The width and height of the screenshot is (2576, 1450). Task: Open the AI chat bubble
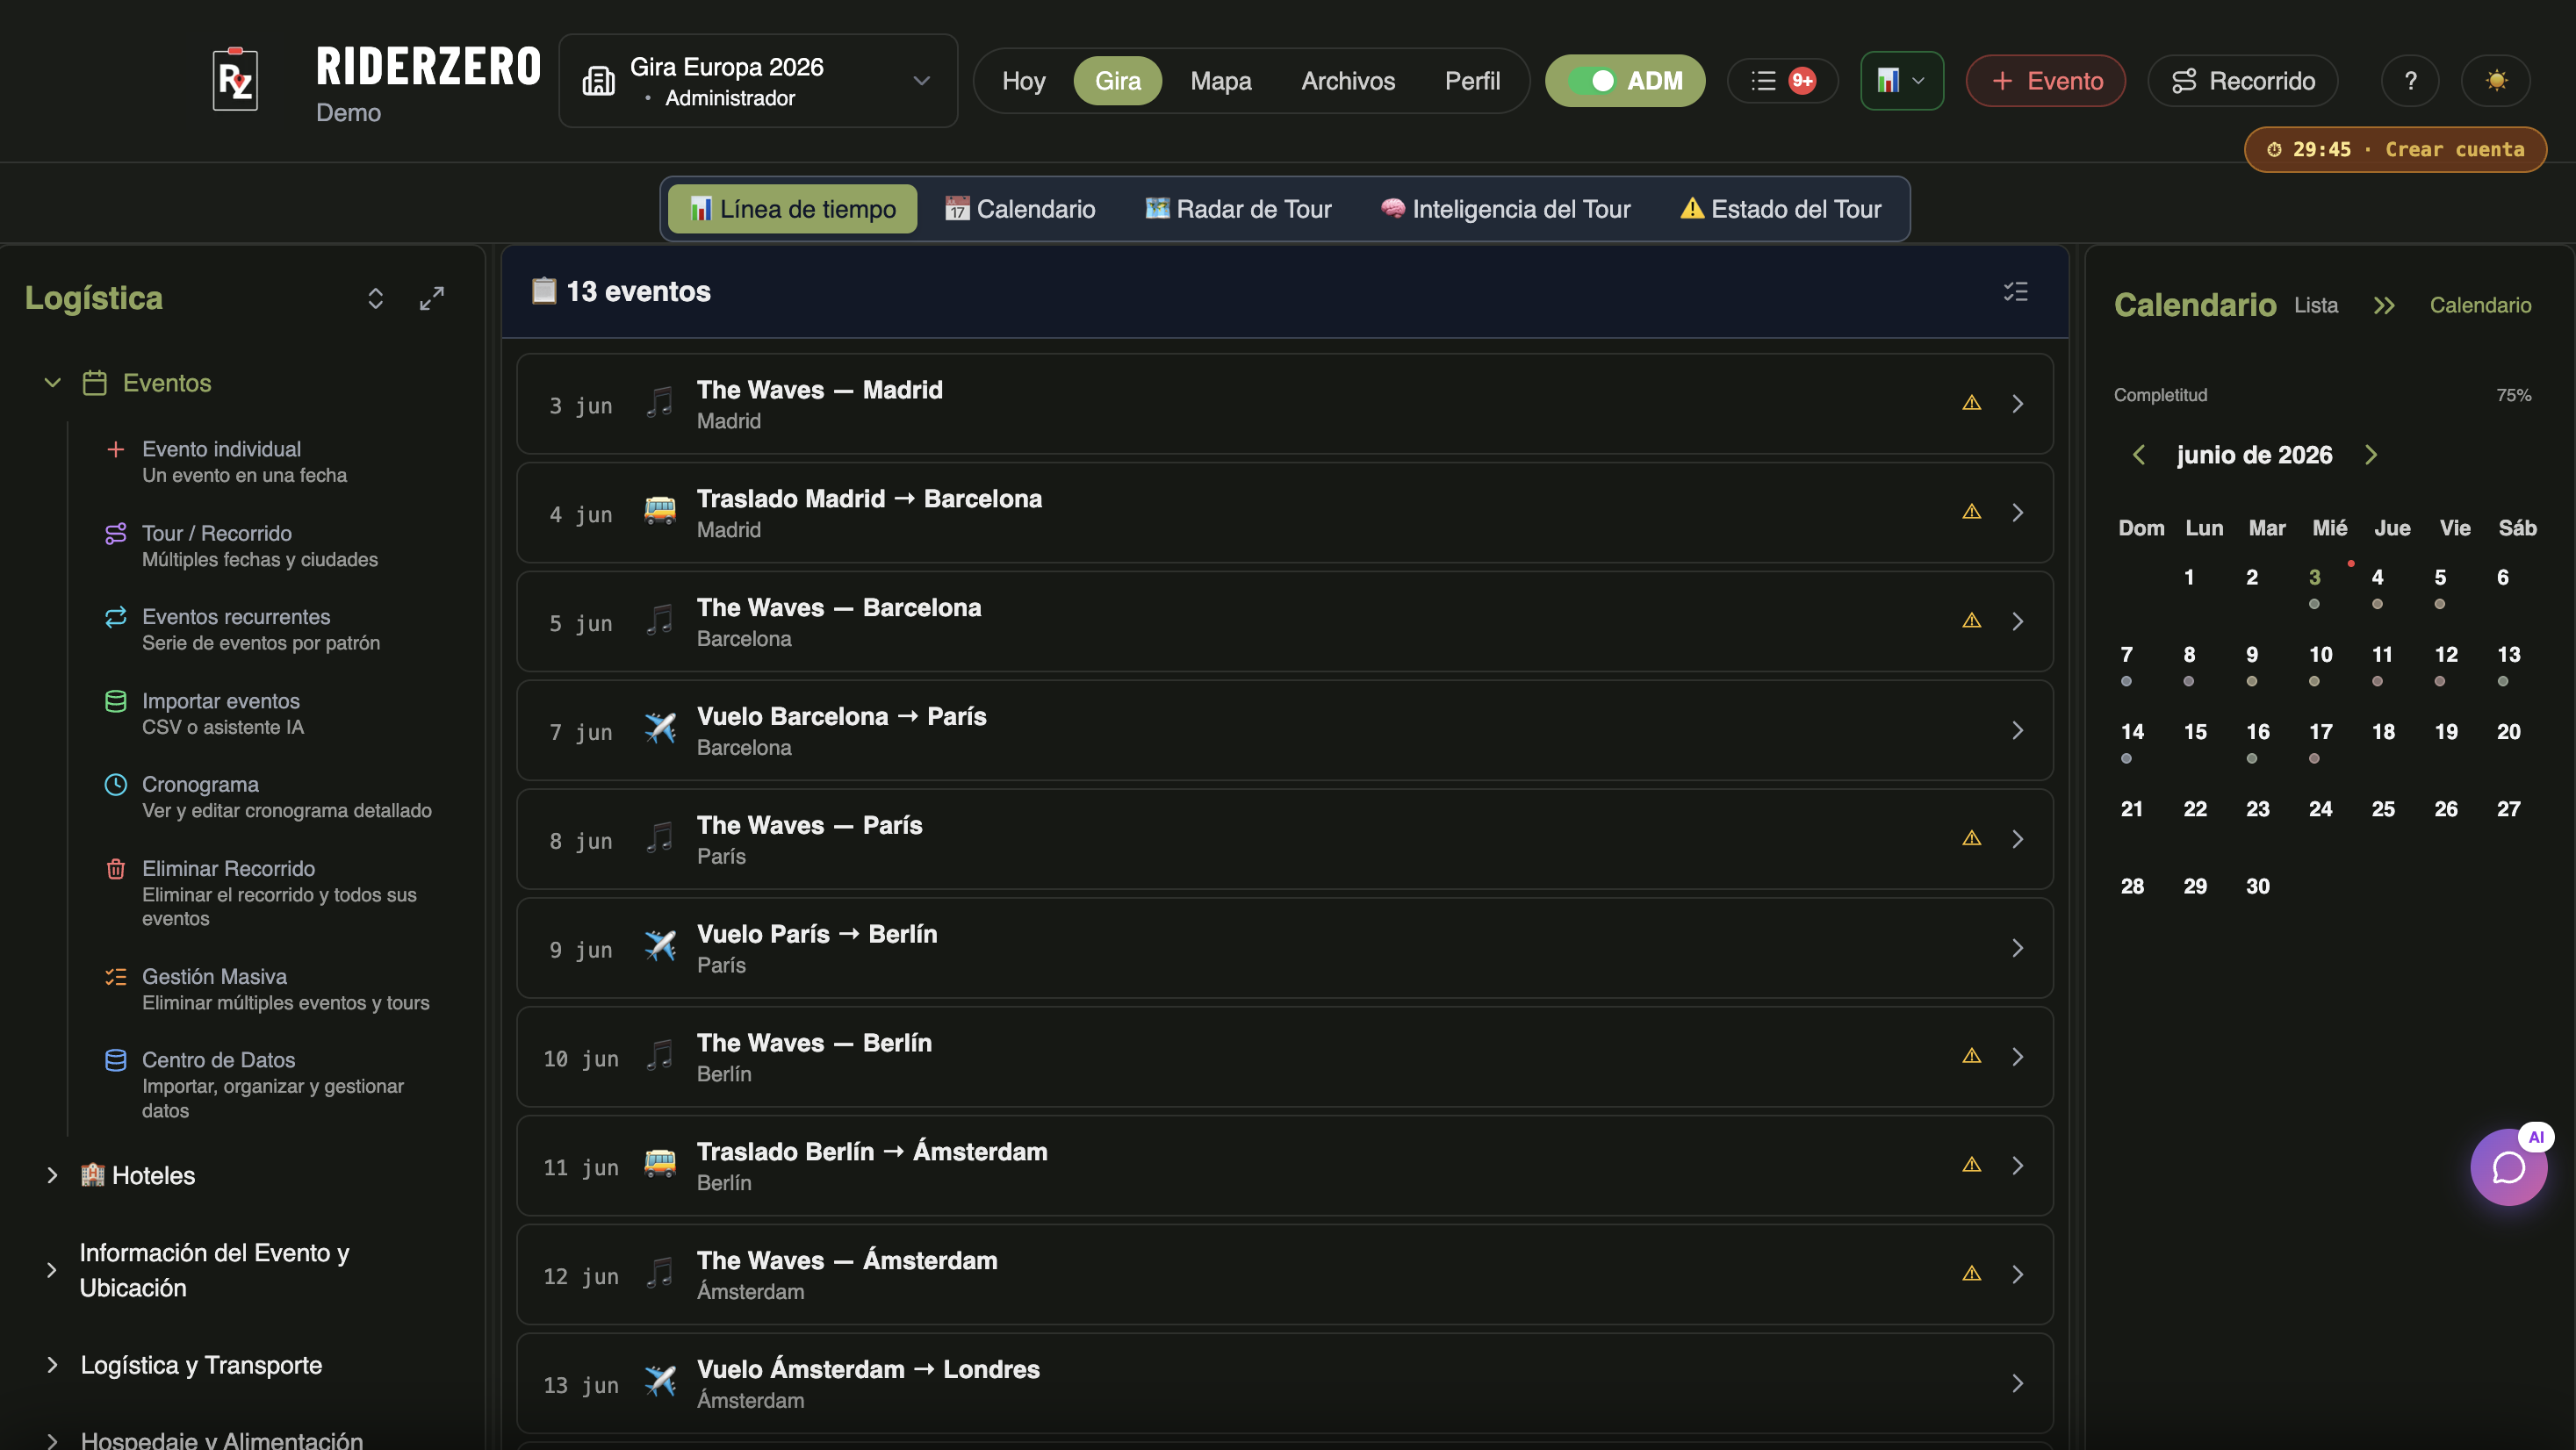click(x=2508, y=1167)
